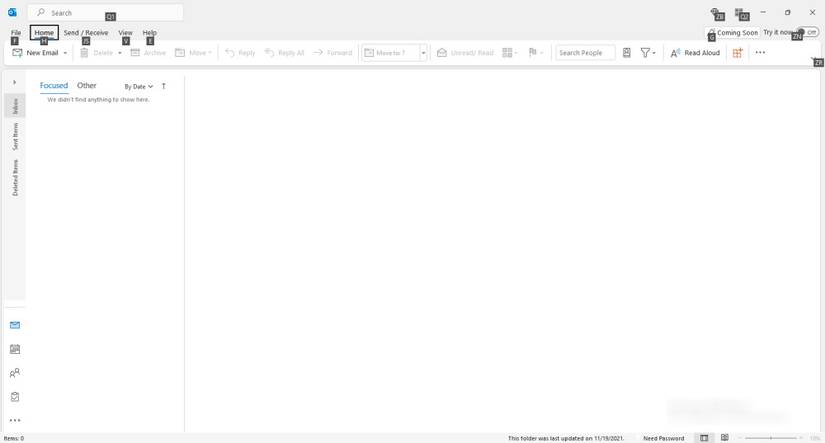The image size is (825, 443).
Task: Select the Deleted Items folder
Action: [15, 178]
